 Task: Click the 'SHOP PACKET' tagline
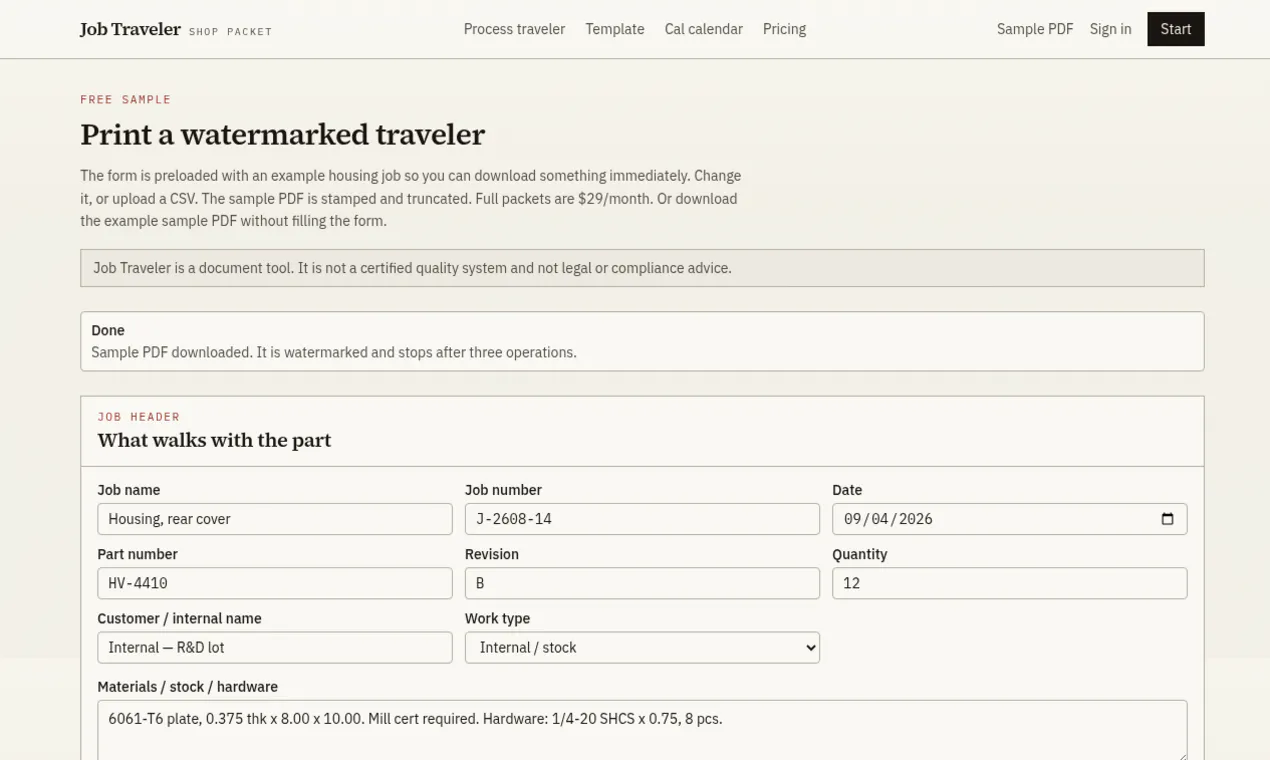click(231, 32)
